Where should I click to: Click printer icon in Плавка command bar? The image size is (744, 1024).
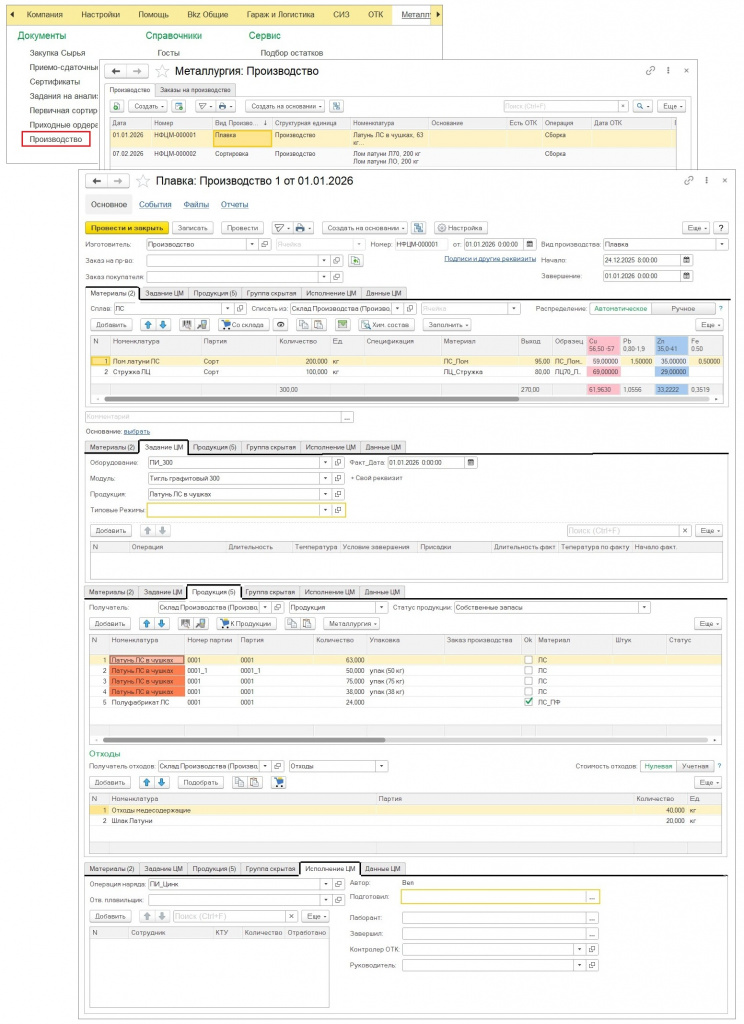[302, 228]
